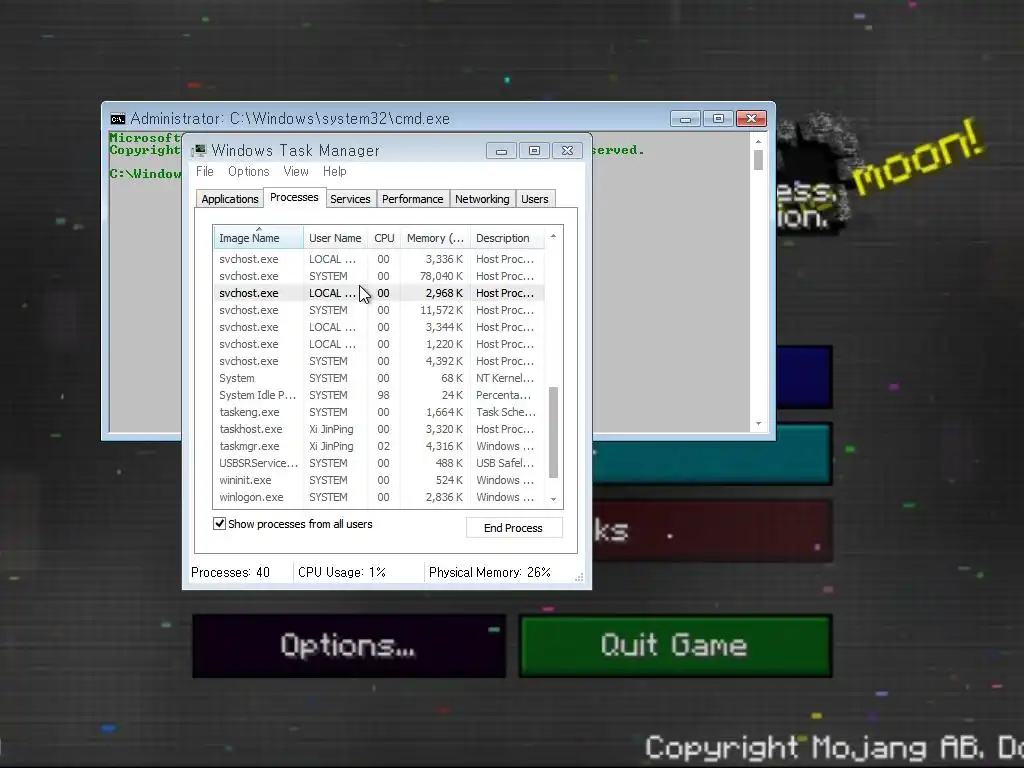Sort processes by Image Name column header
Viewport: 1024px width, 768px height.
(x=258, y=238)
